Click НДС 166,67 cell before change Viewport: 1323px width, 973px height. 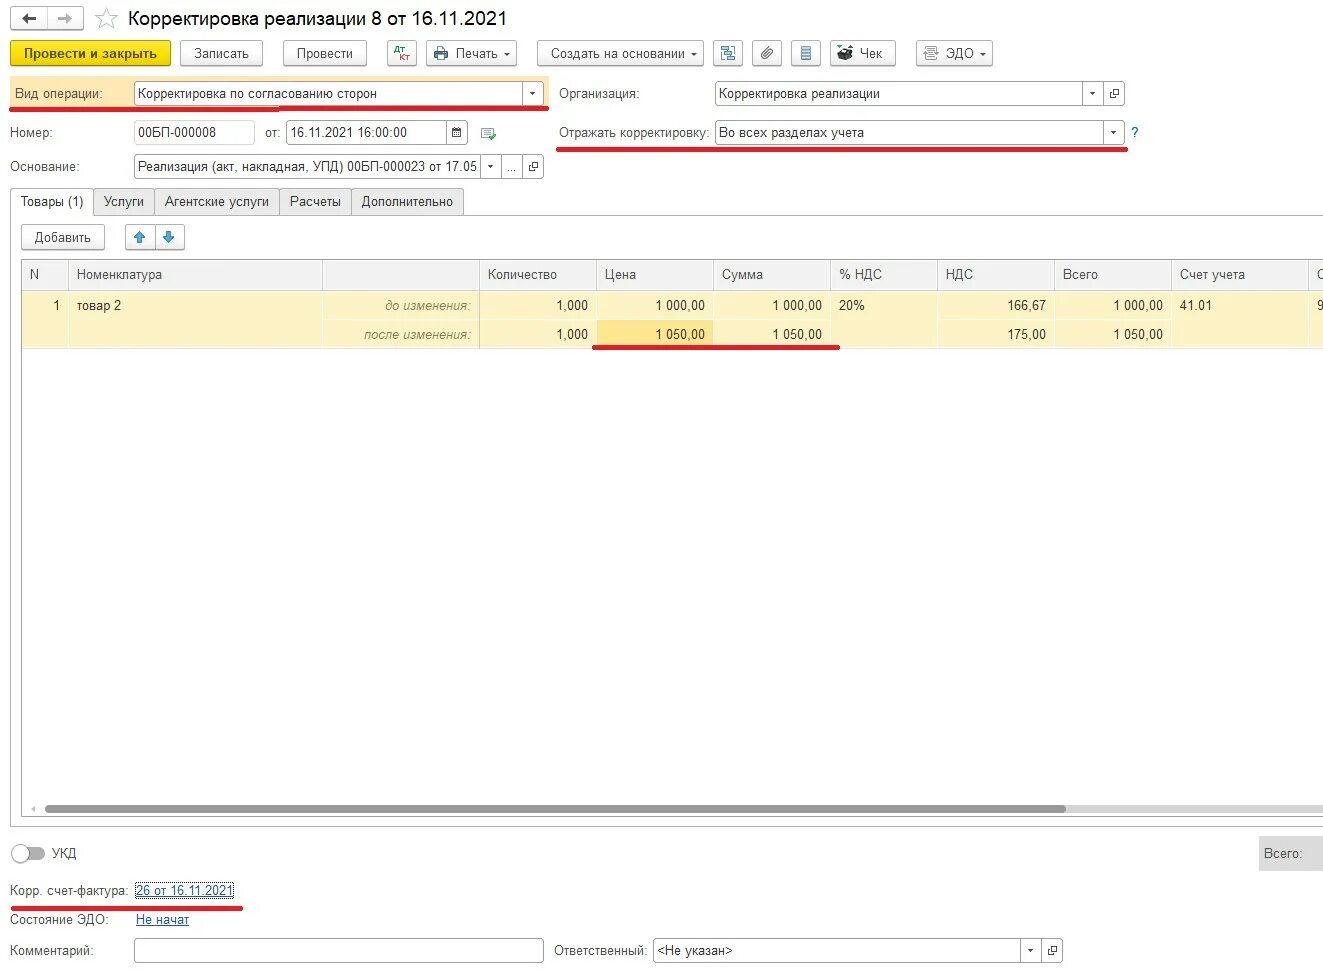tap(996, 305)
